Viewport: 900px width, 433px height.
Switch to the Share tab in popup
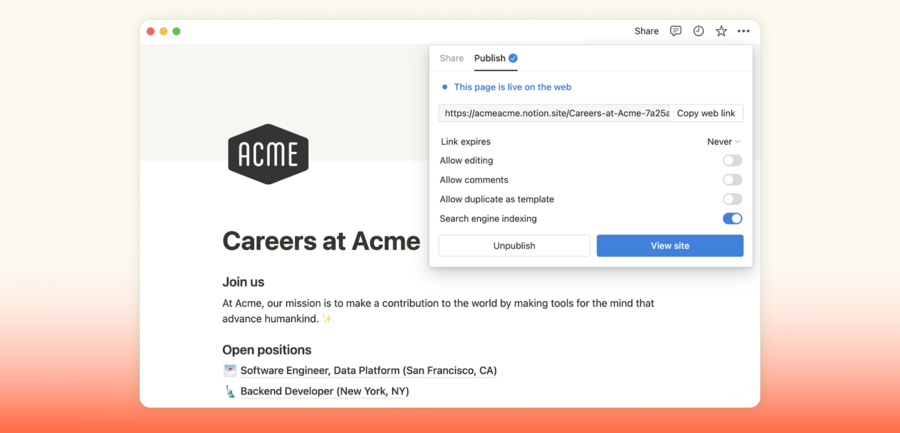pyautogui.click(x=452, y=58)
